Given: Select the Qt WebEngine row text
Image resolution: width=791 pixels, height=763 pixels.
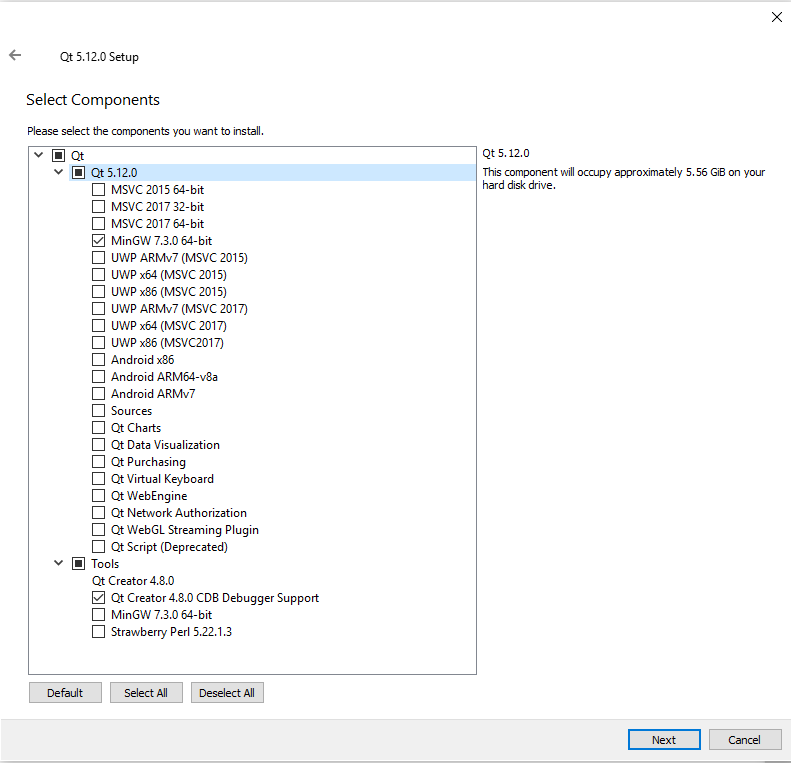Looking at the screenshot, I should click(x=149, y=496).
